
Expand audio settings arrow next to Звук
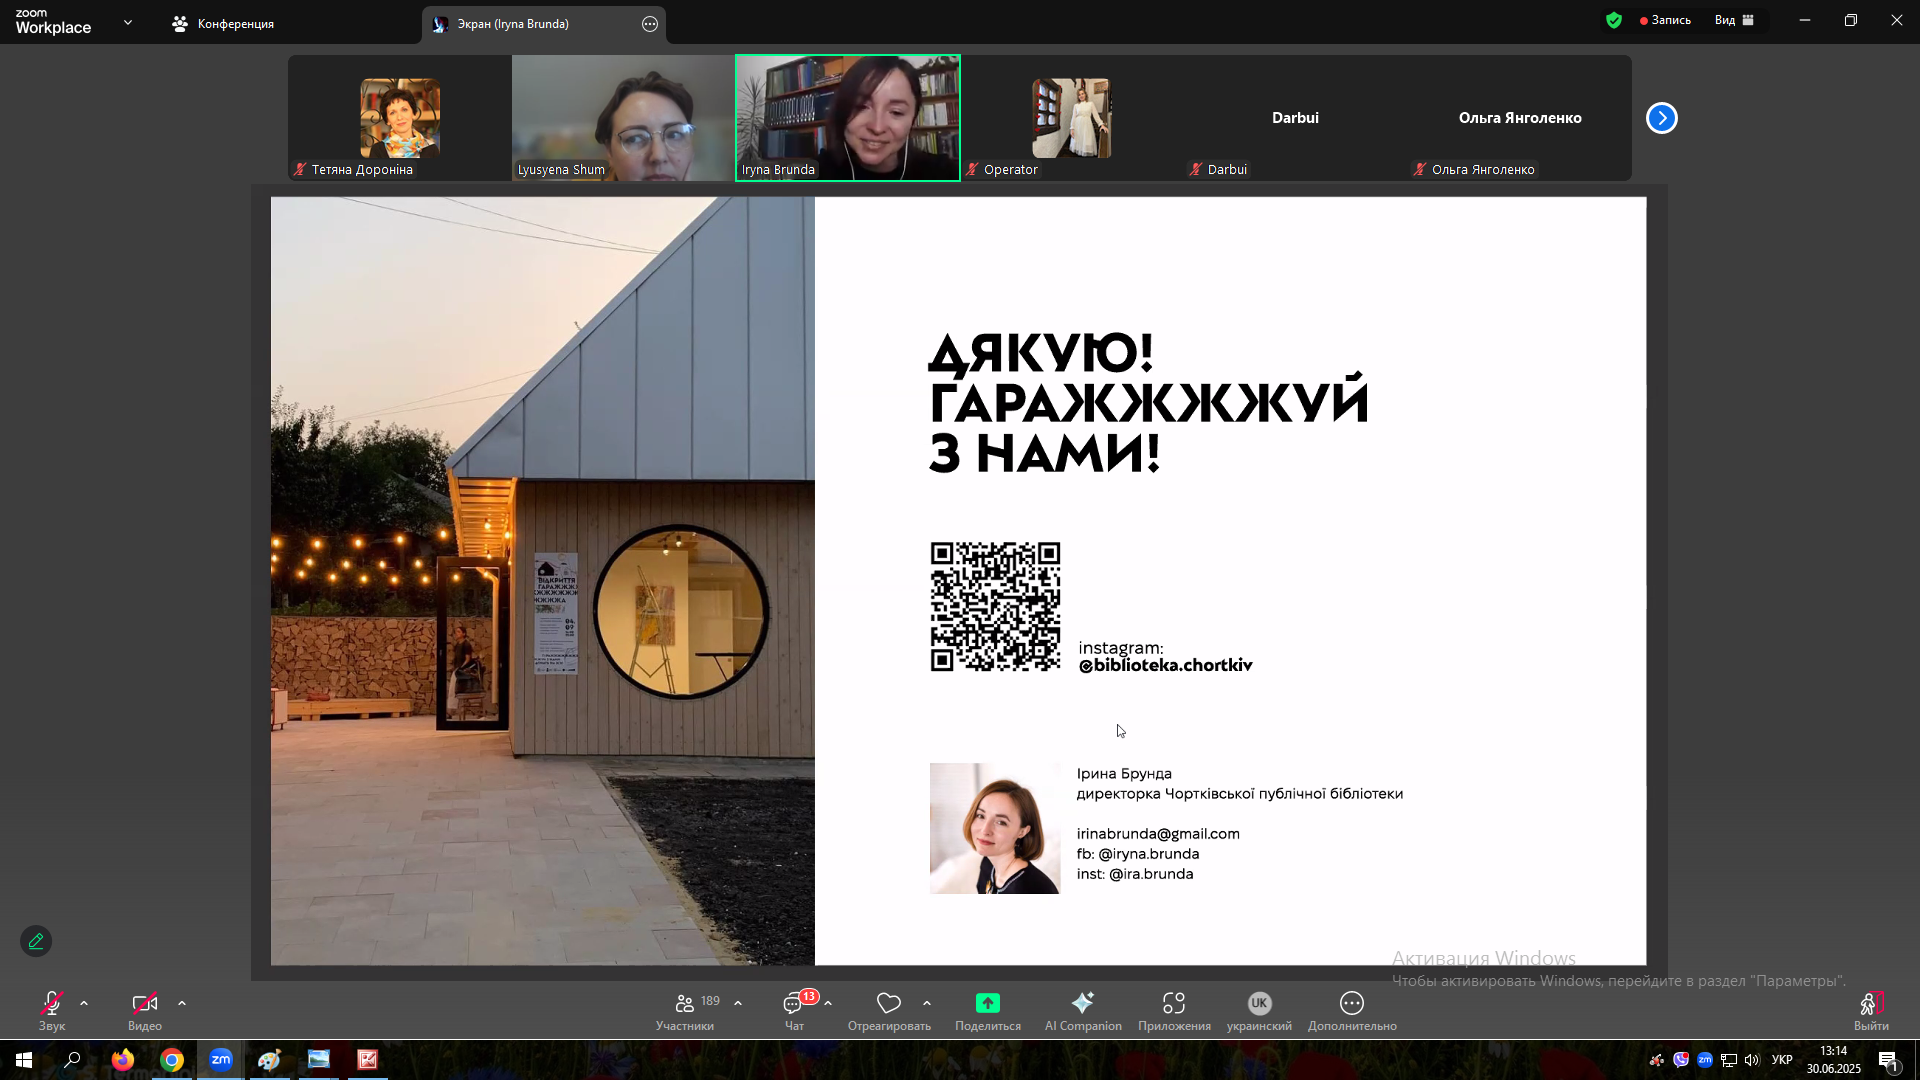pyautogui.click(x=84, y=1003)
